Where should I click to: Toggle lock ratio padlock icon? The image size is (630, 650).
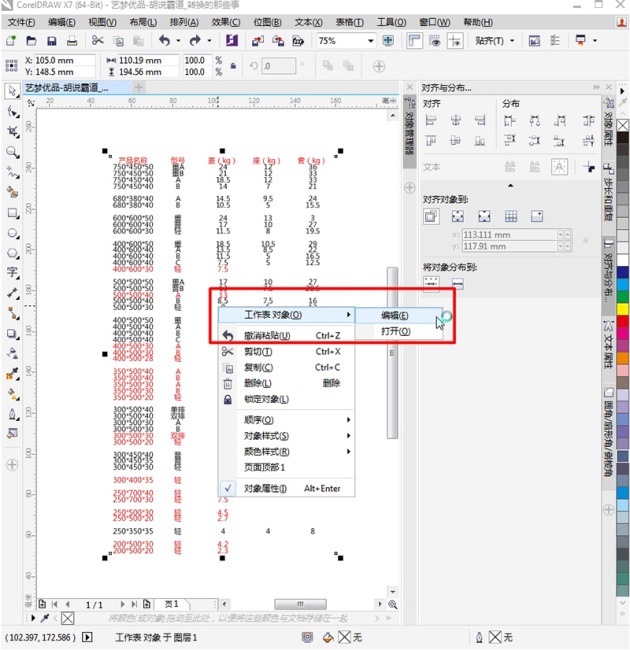click(x=233, y=66)
